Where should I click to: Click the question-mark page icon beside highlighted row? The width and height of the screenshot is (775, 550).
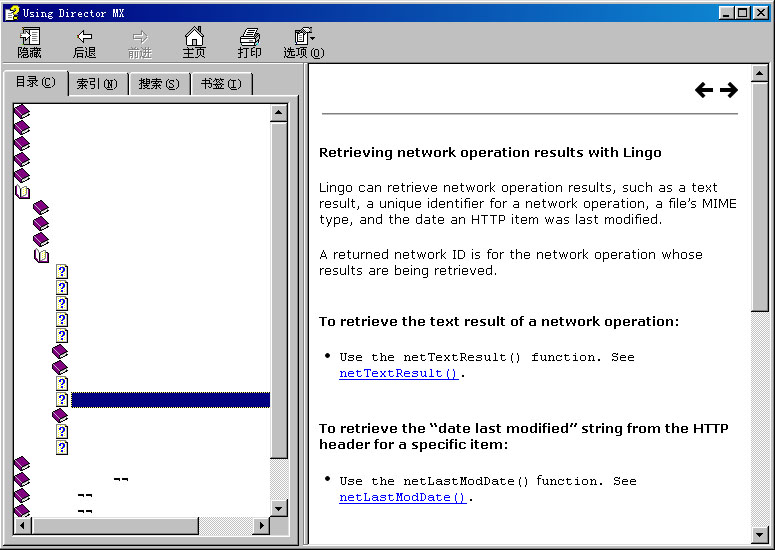click(x=62, y=400)
